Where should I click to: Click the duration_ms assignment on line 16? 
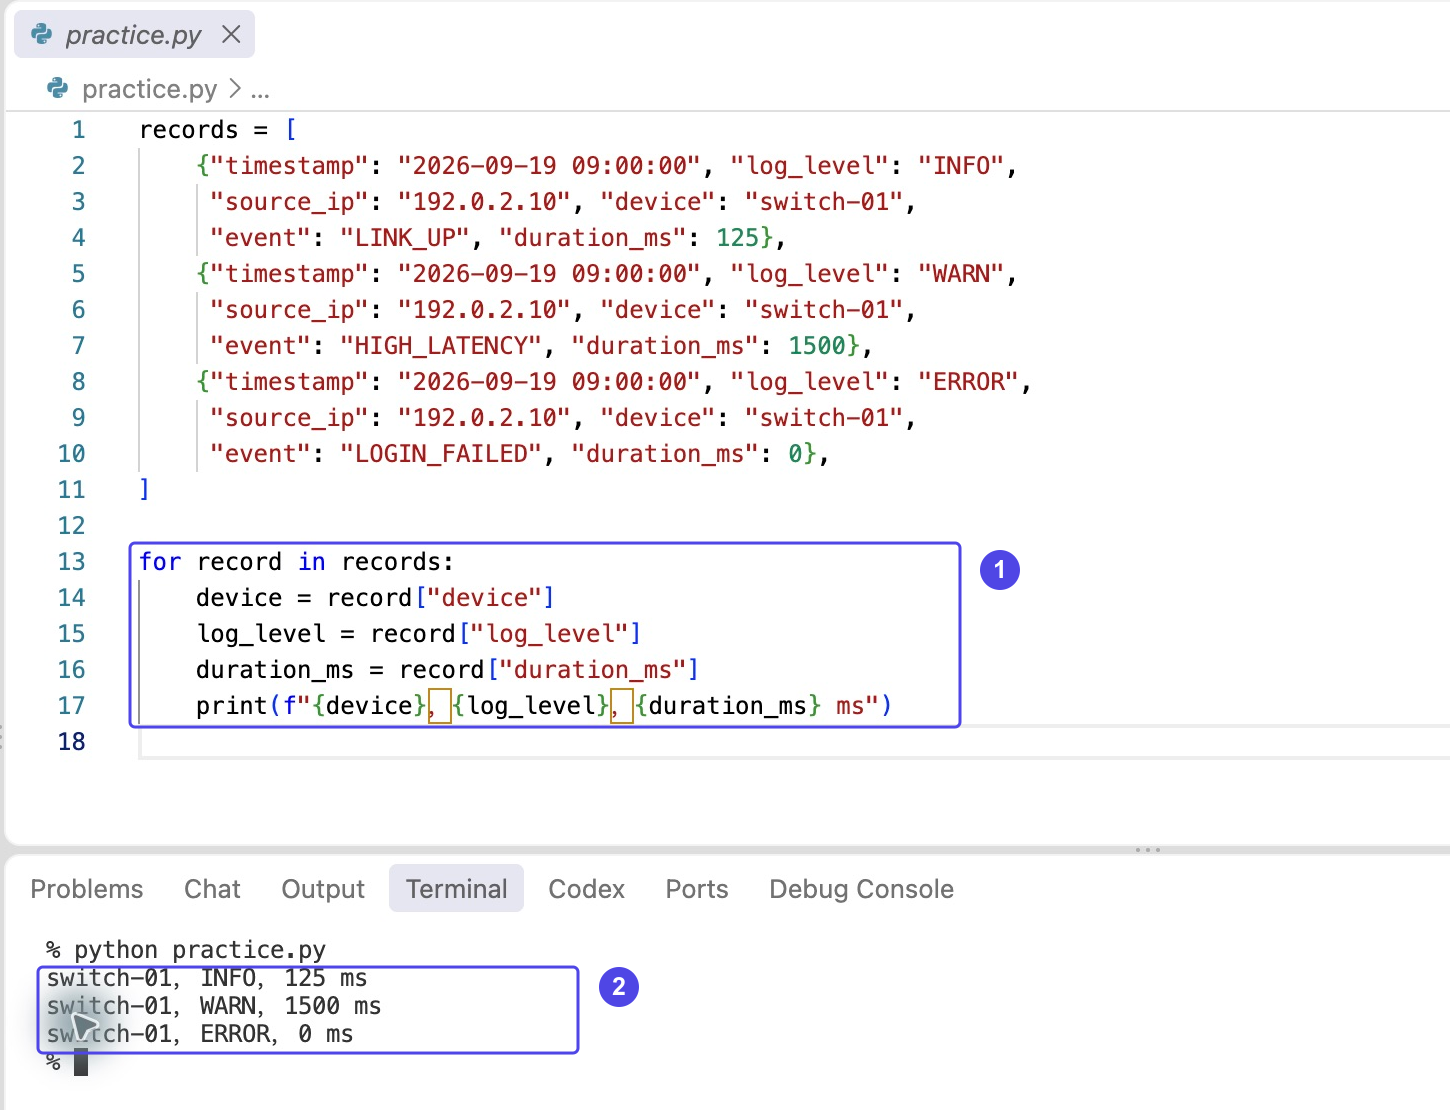click(x=447, y=670)
